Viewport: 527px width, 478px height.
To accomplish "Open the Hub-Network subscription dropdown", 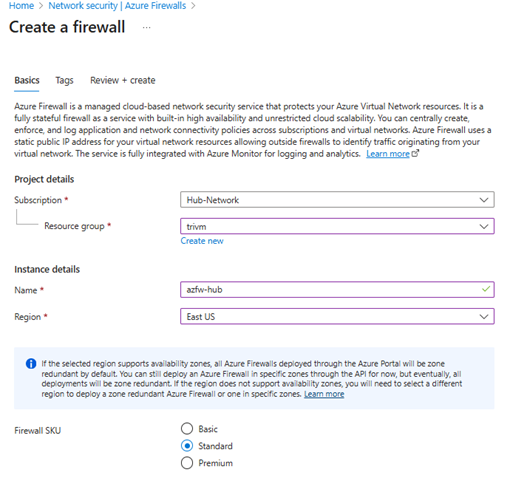I will 337,200.
